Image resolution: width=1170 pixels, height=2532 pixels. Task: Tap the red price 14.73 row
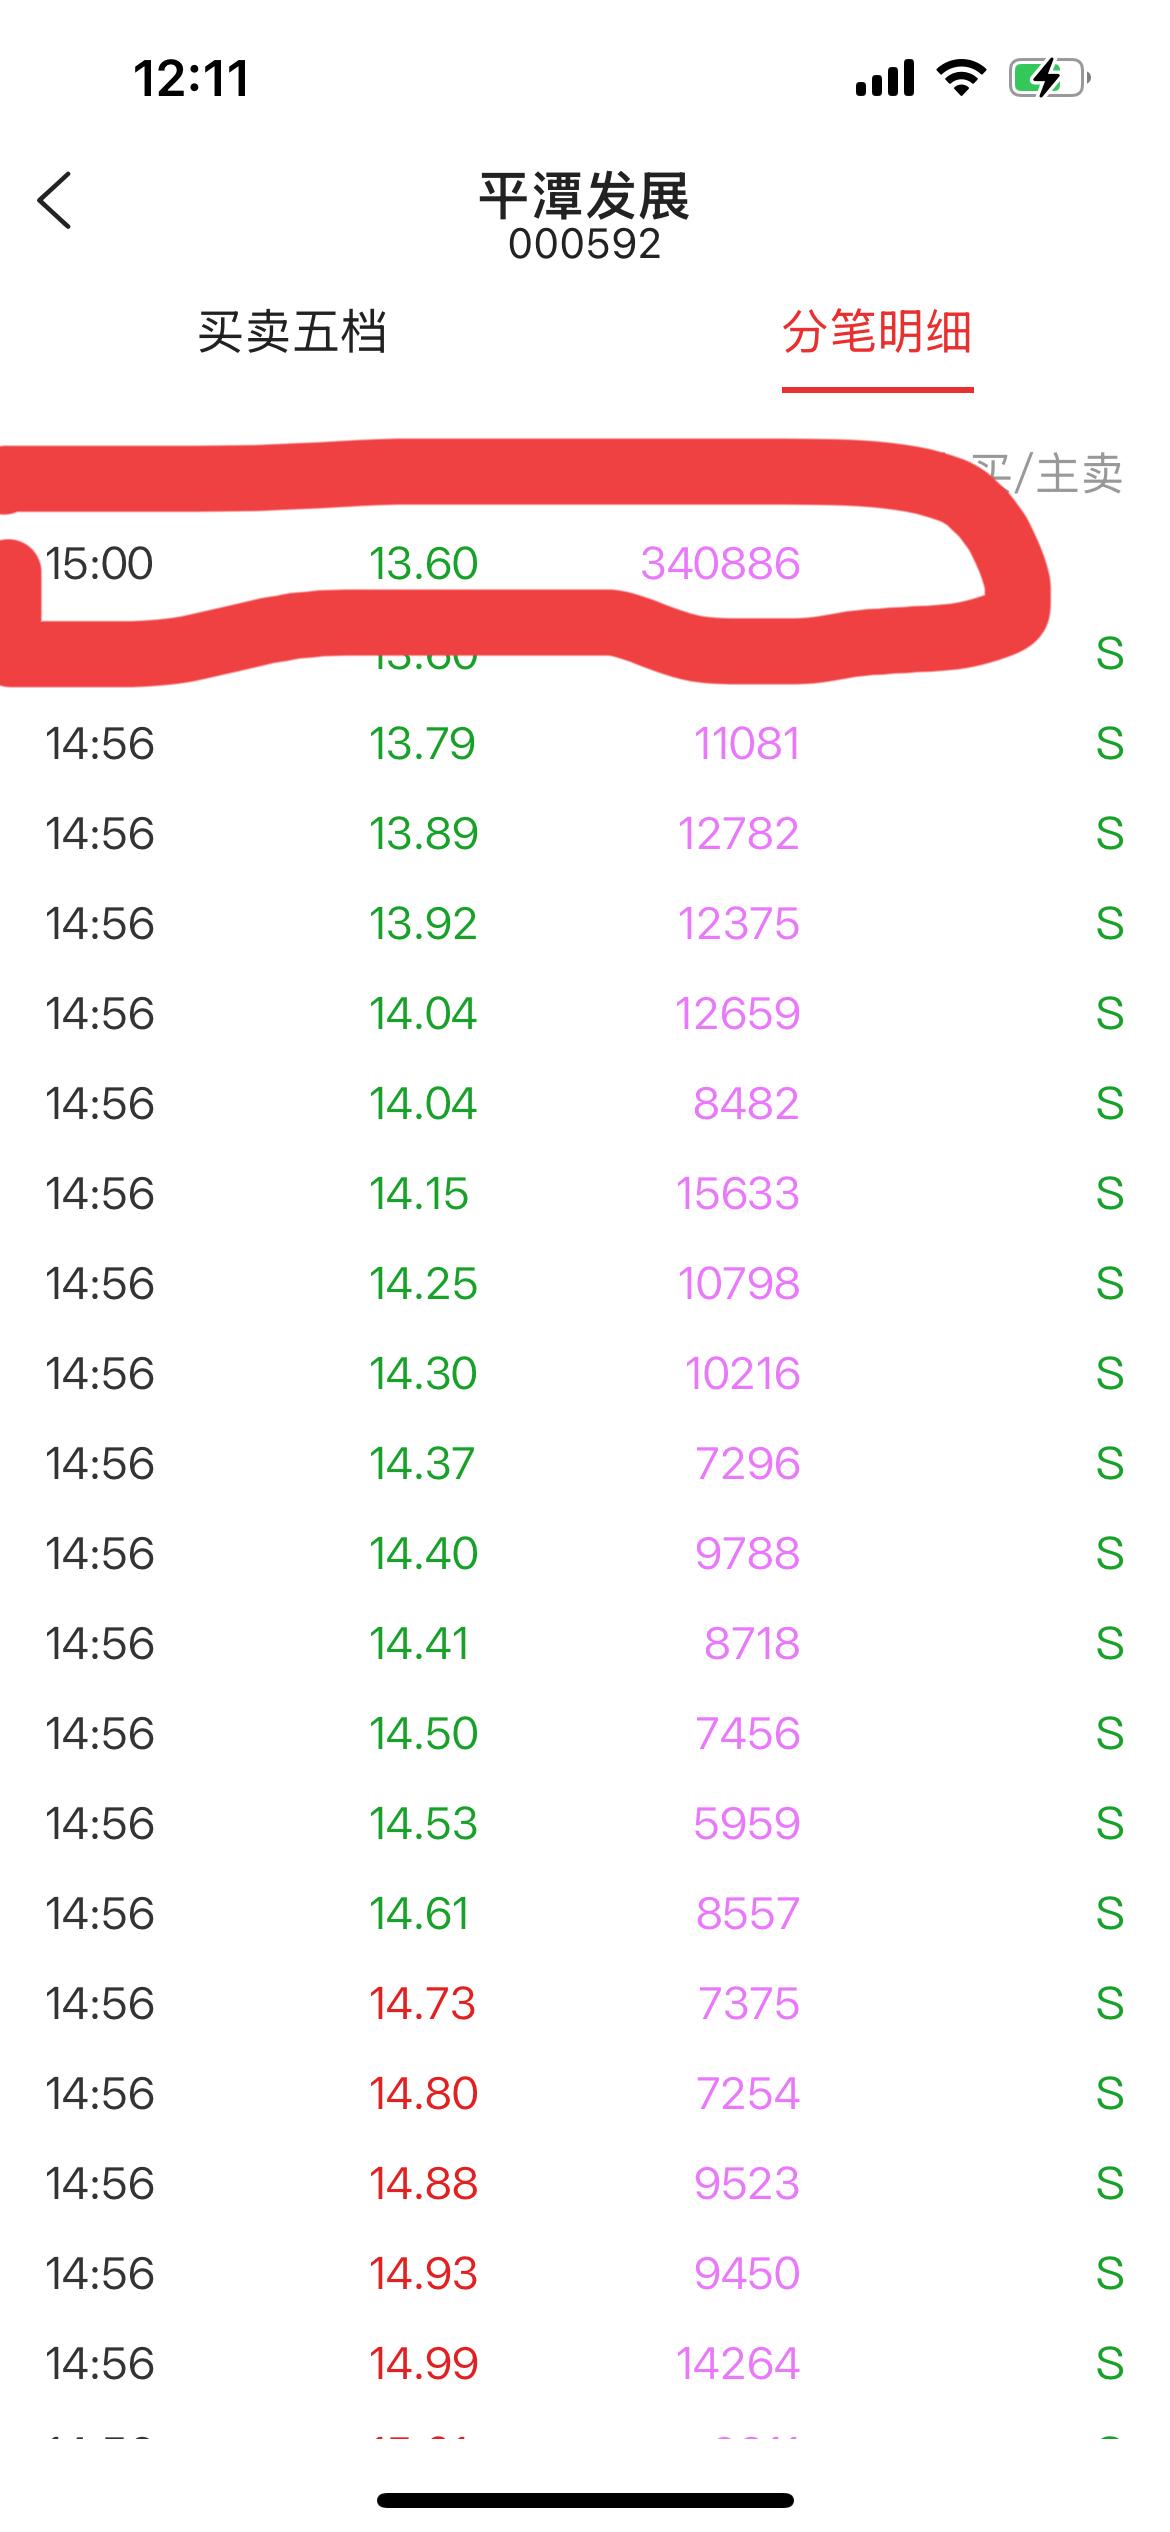[585, 2004]
